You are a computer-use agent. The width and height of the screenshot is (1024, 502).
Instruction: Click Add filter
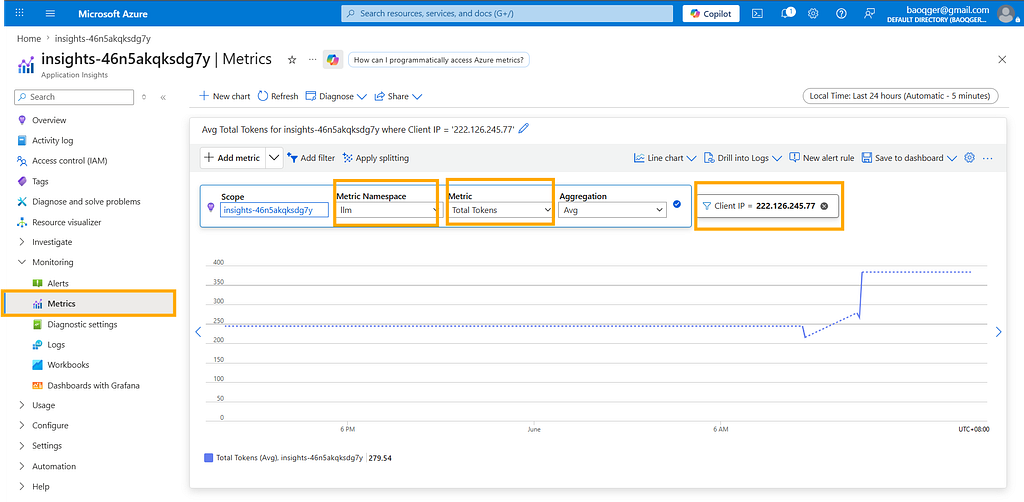[311, 158]
